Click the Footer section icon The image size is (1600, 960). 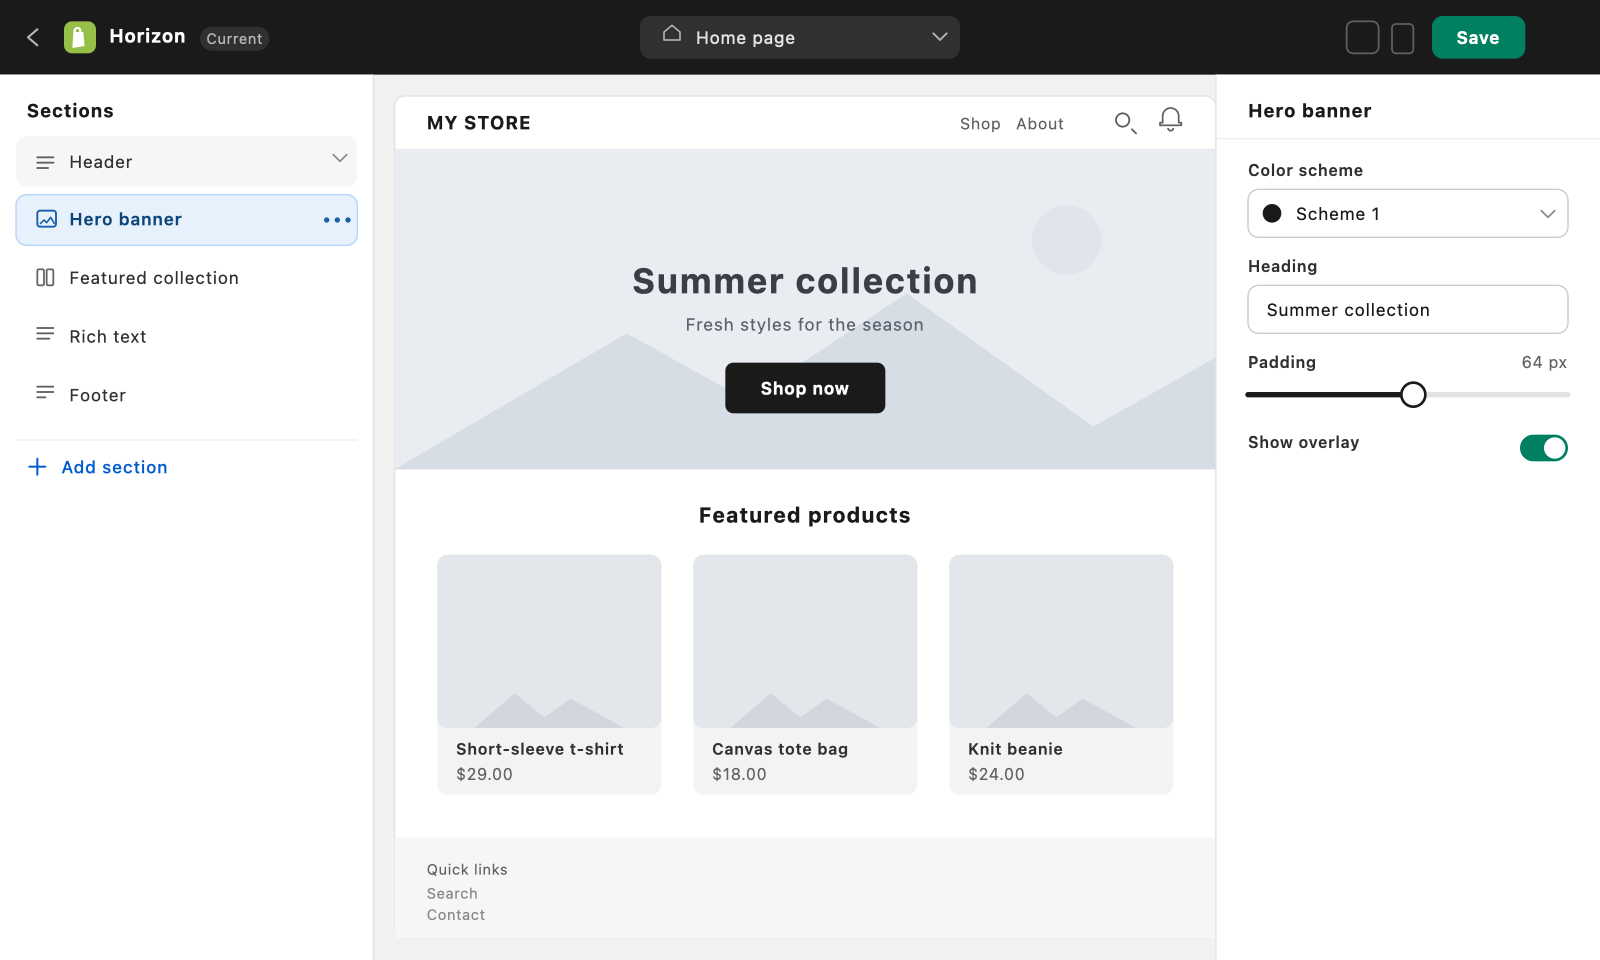pos(45,393)
